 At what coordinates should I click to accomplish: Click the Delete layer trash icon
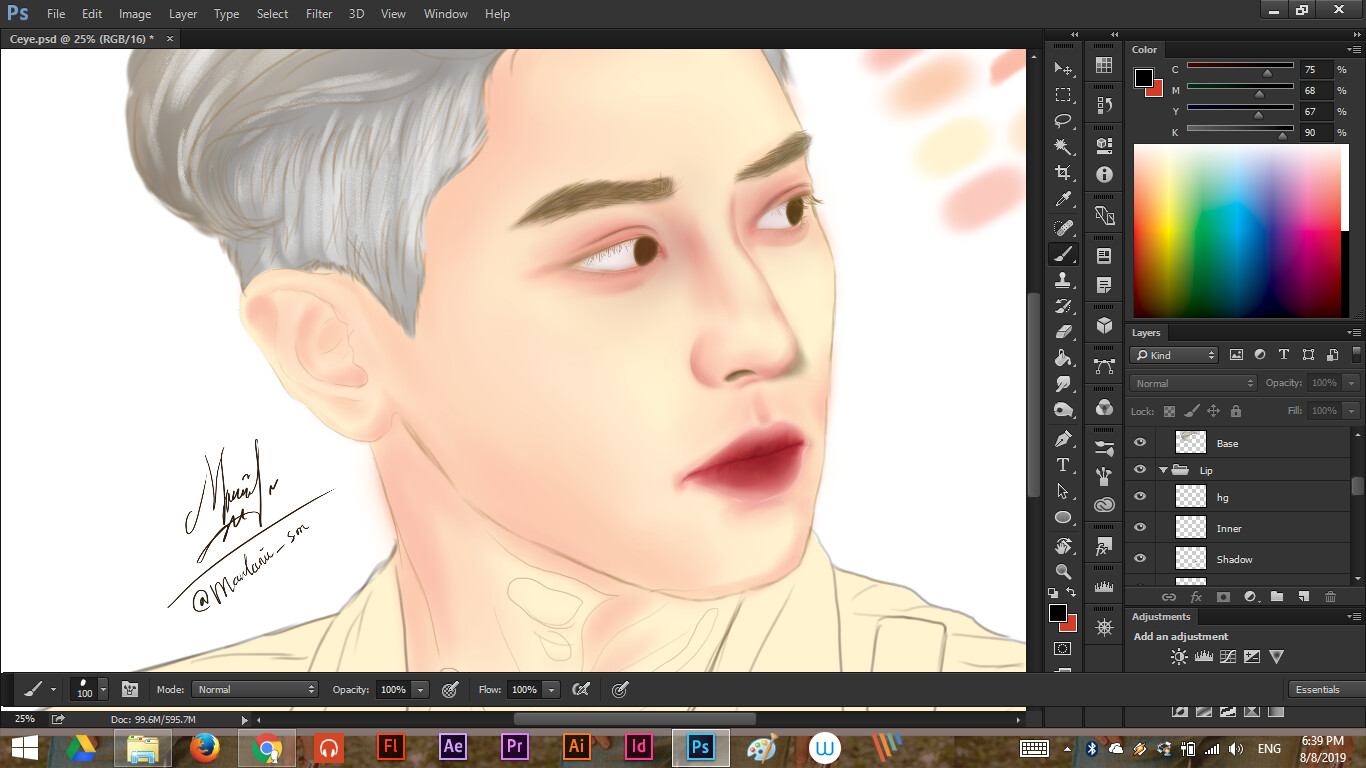(x=1330, y=597)
